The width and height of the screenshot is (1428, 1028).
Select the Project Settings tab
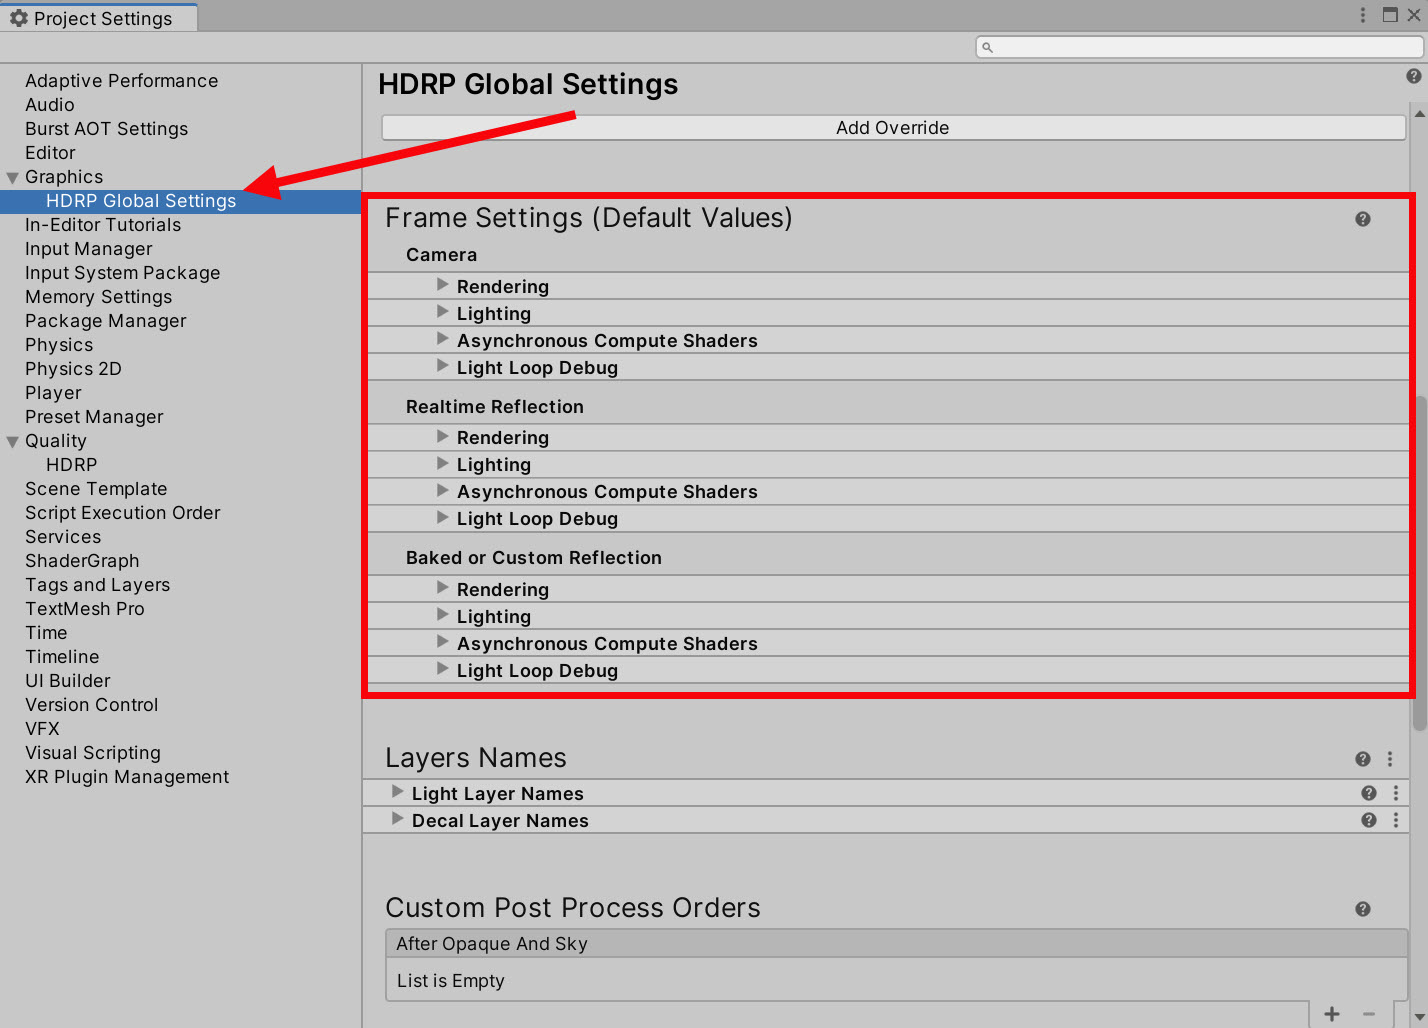pyautogui.click(x=99, y=18)
